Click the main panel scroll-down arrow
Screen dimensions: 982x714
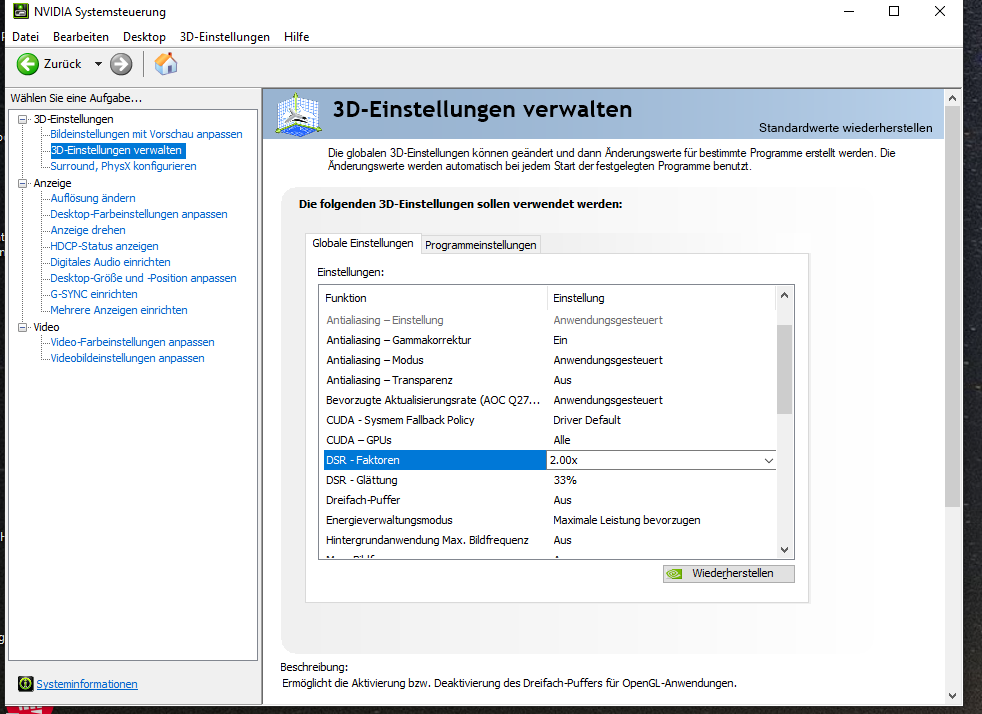[x=953, y=696]
